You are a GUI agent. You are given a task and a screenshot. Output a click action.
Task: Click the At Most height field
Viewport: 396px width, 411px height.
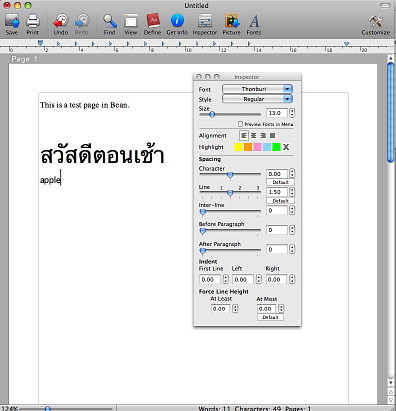pyautogui.click(x=266, y=309)
